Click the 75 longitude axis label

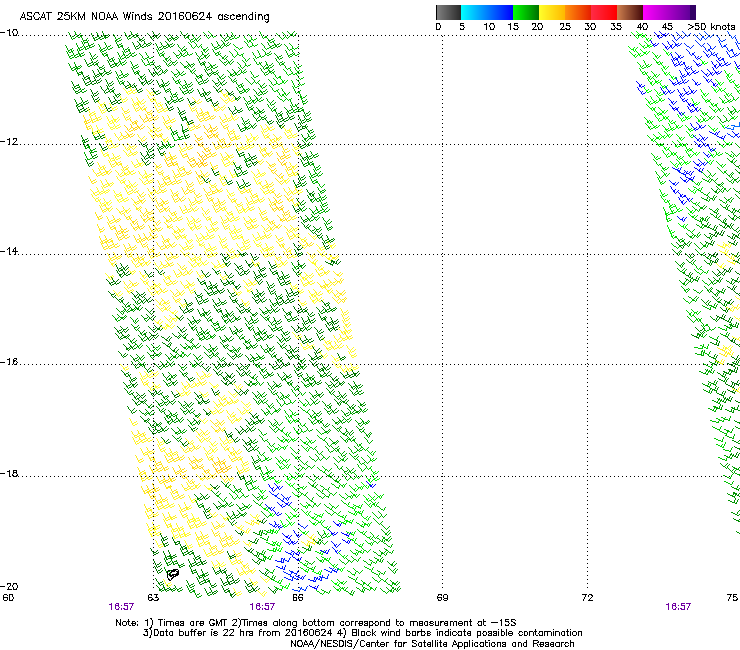pos(732,598)
